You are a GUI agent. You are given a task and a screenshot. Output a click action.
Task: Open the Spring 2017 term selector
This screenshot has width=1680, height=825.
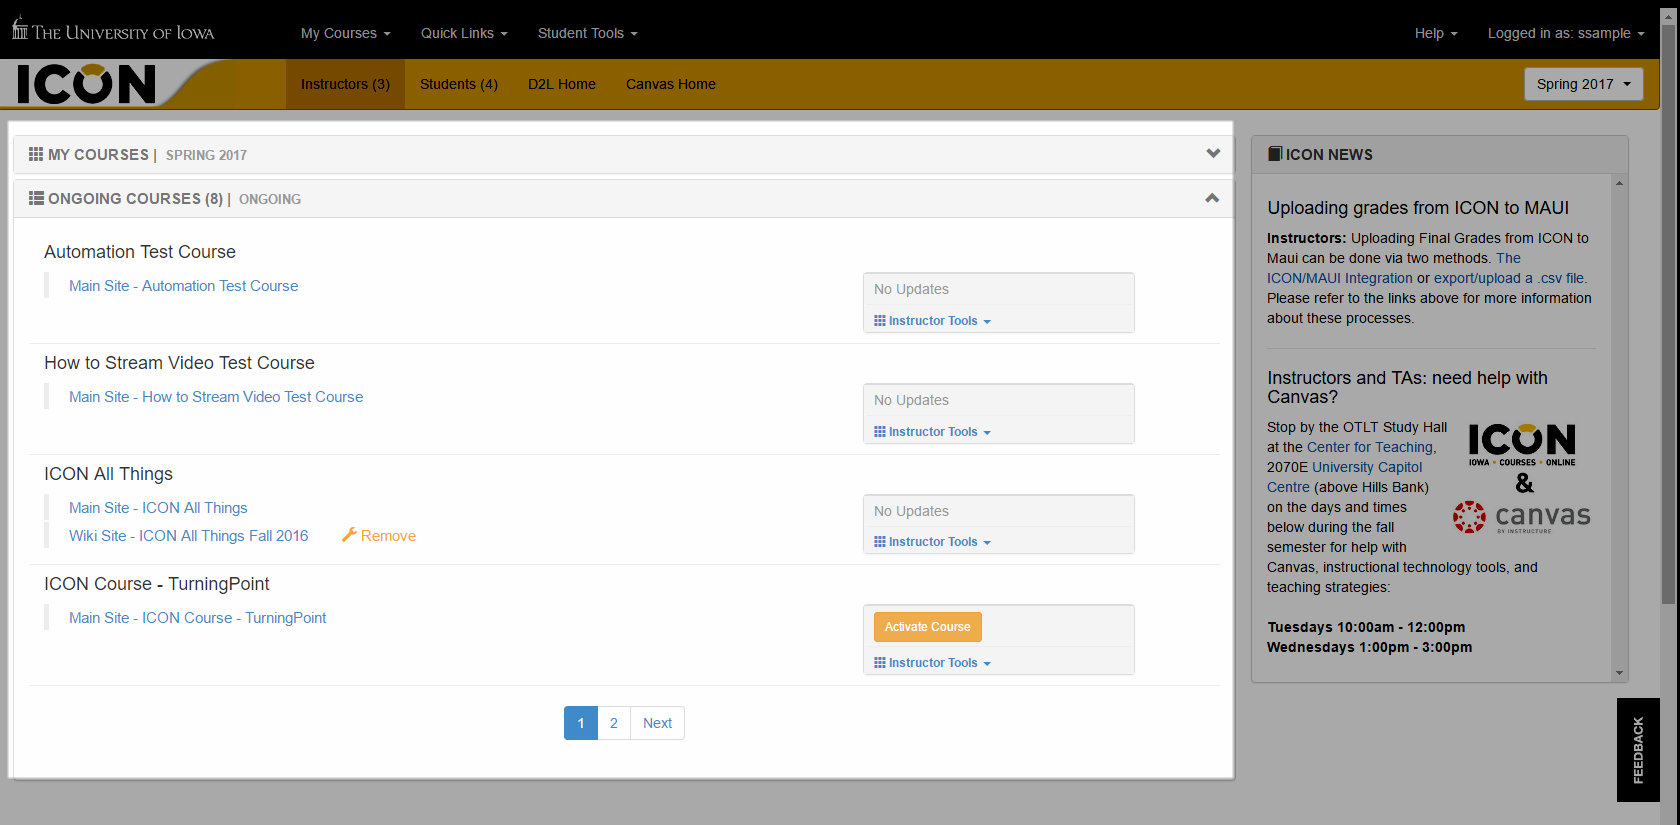[x=1584, y=84]
